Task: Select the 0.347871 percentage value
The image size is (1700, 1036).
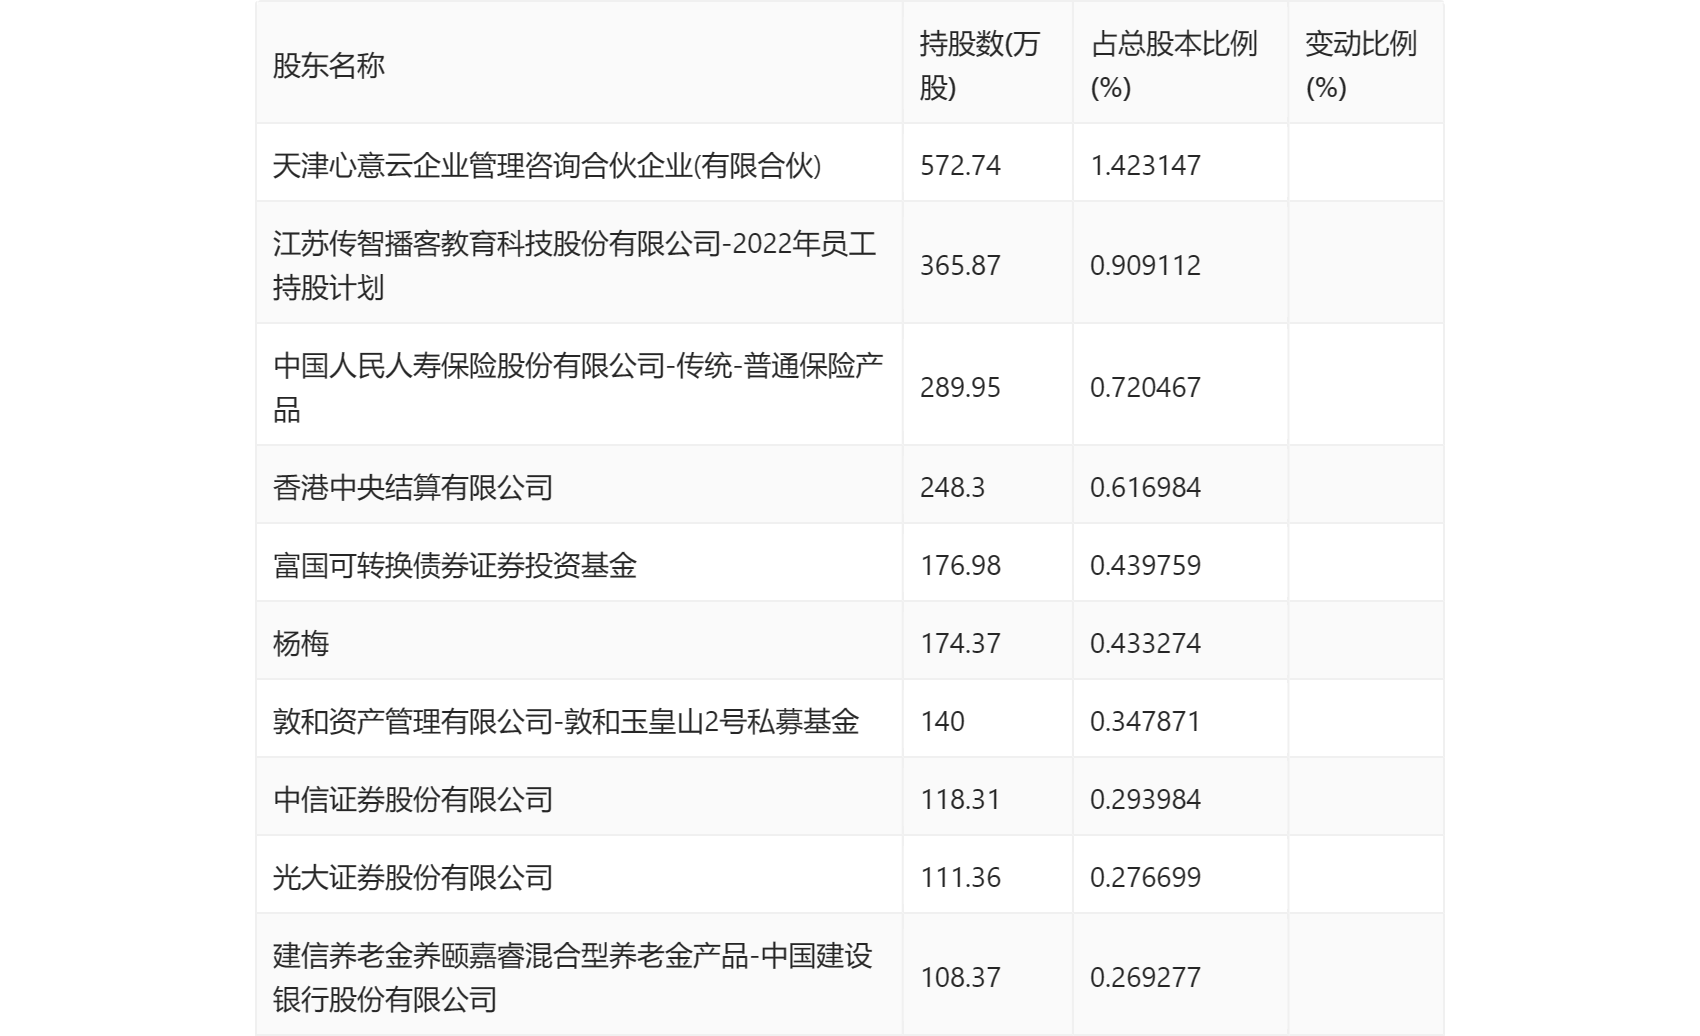Action: tap(1145, 721)
